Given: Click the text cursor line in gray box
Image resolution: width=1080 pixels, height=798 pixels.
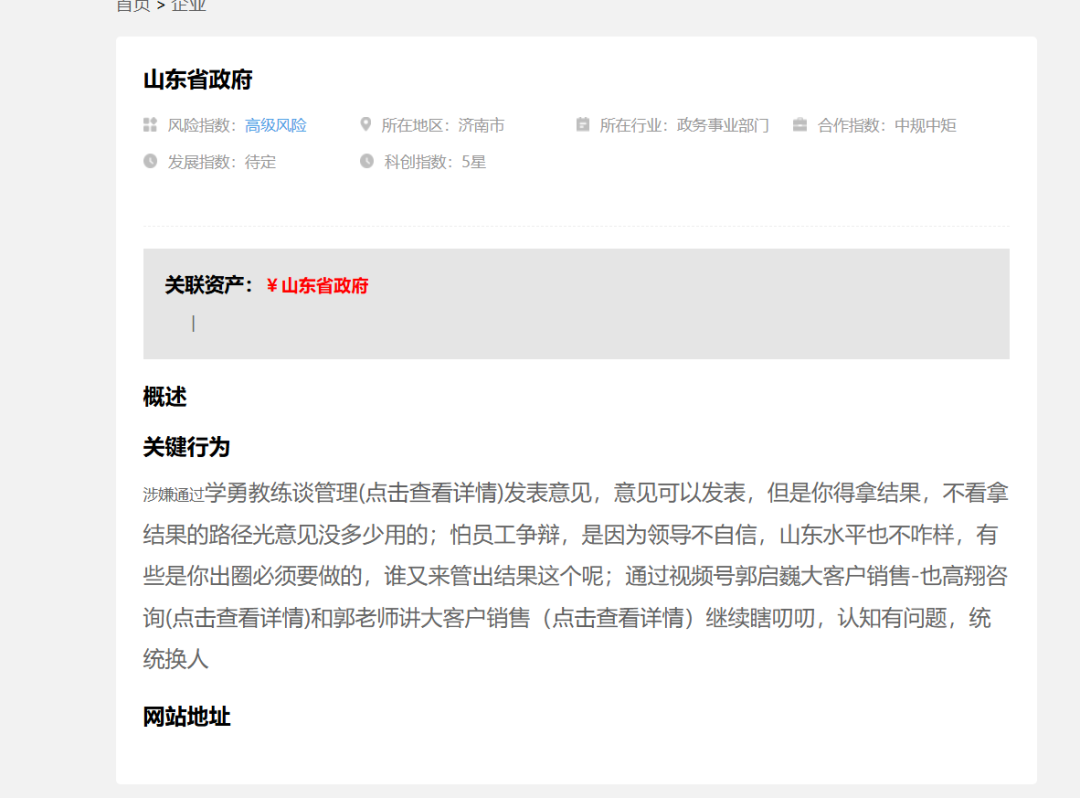Looking at the screenshot, I should (194, 323).
